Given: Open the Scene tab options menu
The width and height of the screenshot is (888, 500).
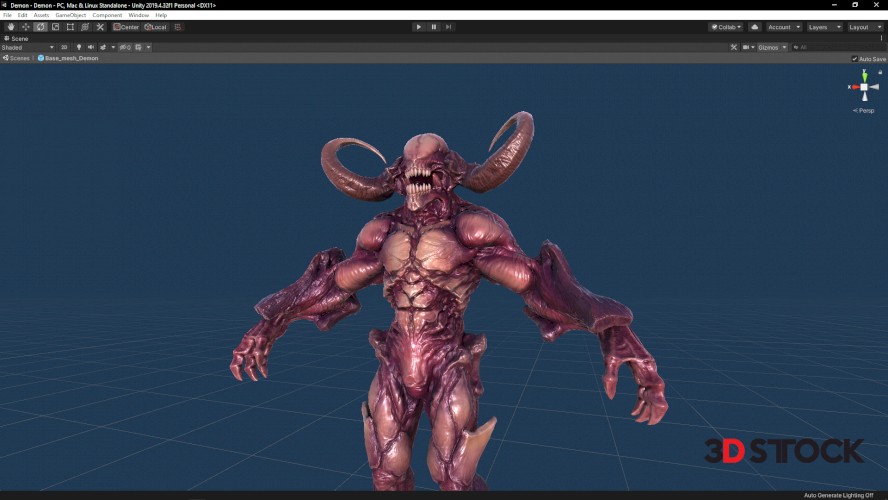Looking at the screenshot, I should [881, 39].
